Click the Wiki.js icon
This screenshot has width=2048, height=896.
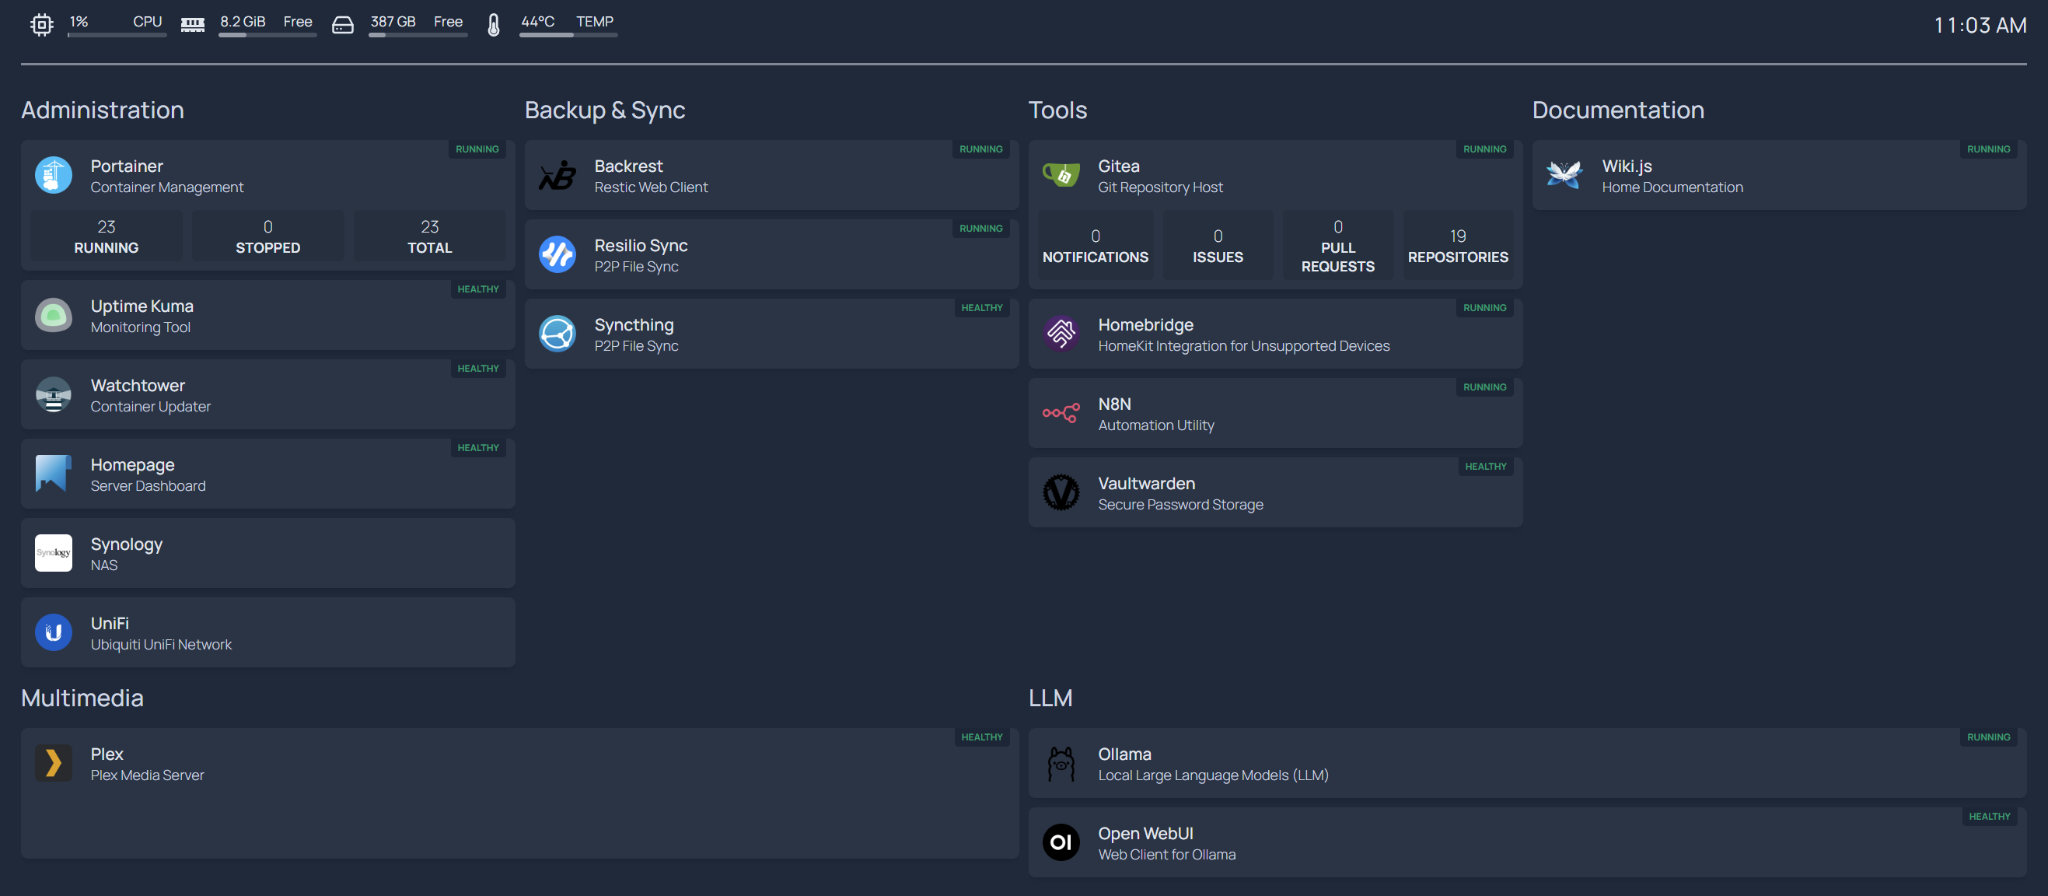tap(1565, 175)
